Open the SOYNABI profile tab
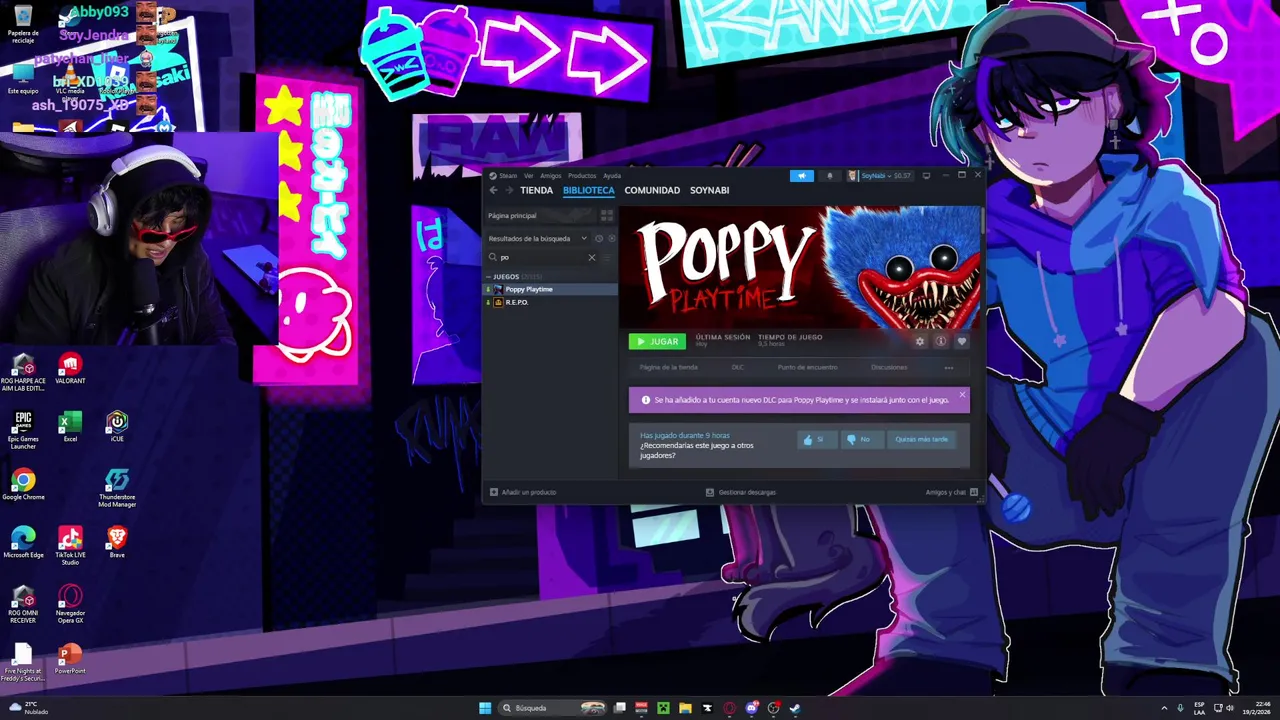The image size is (1280, 720). [709, 190]
